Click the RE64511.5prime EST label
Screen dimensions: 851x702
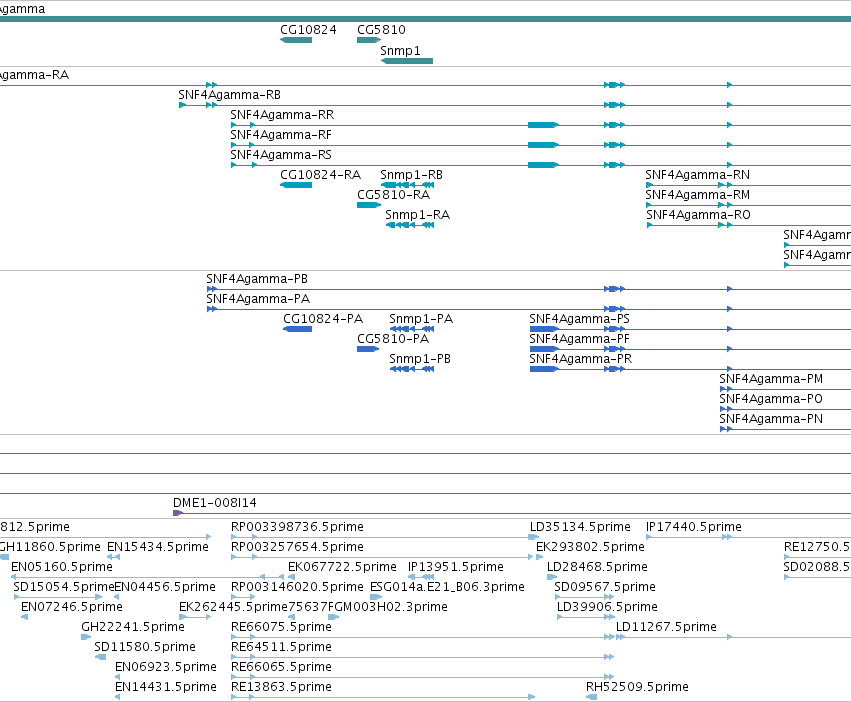point(281,647)
